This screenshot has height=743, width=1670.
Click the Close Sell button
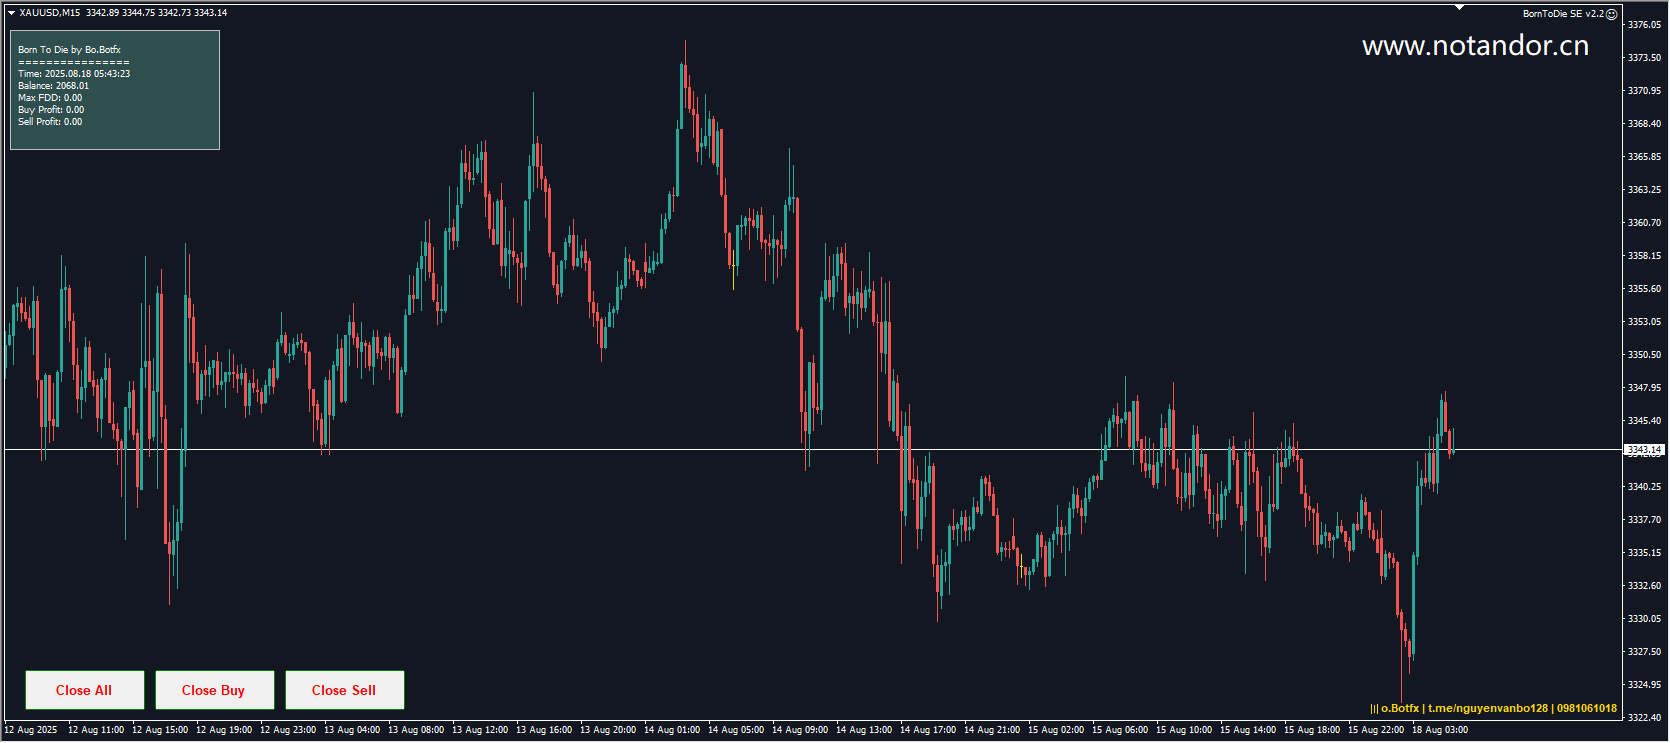pos(344,690)
